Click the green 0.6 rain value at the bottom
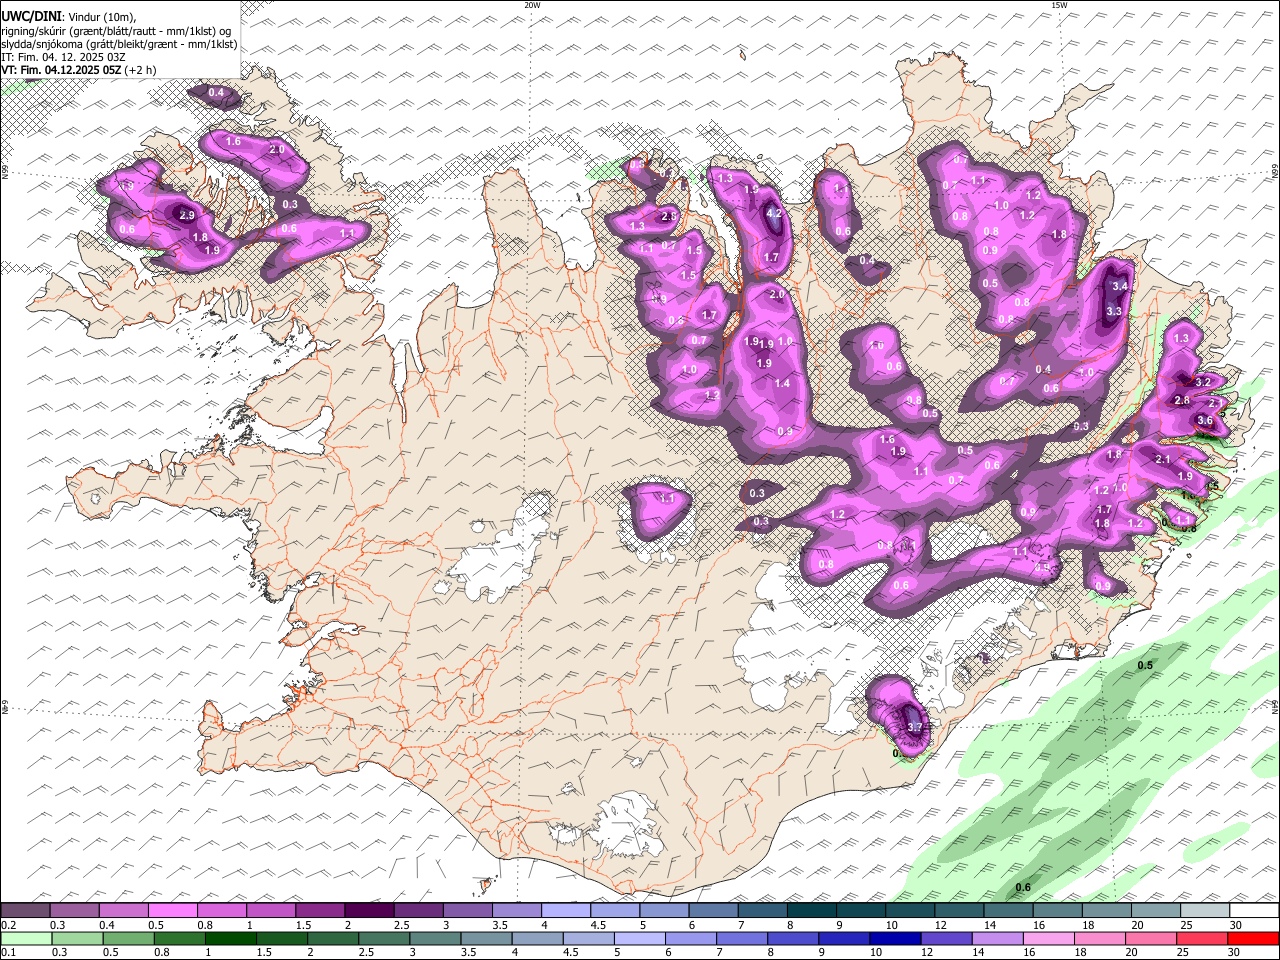 click(1023, 888)
